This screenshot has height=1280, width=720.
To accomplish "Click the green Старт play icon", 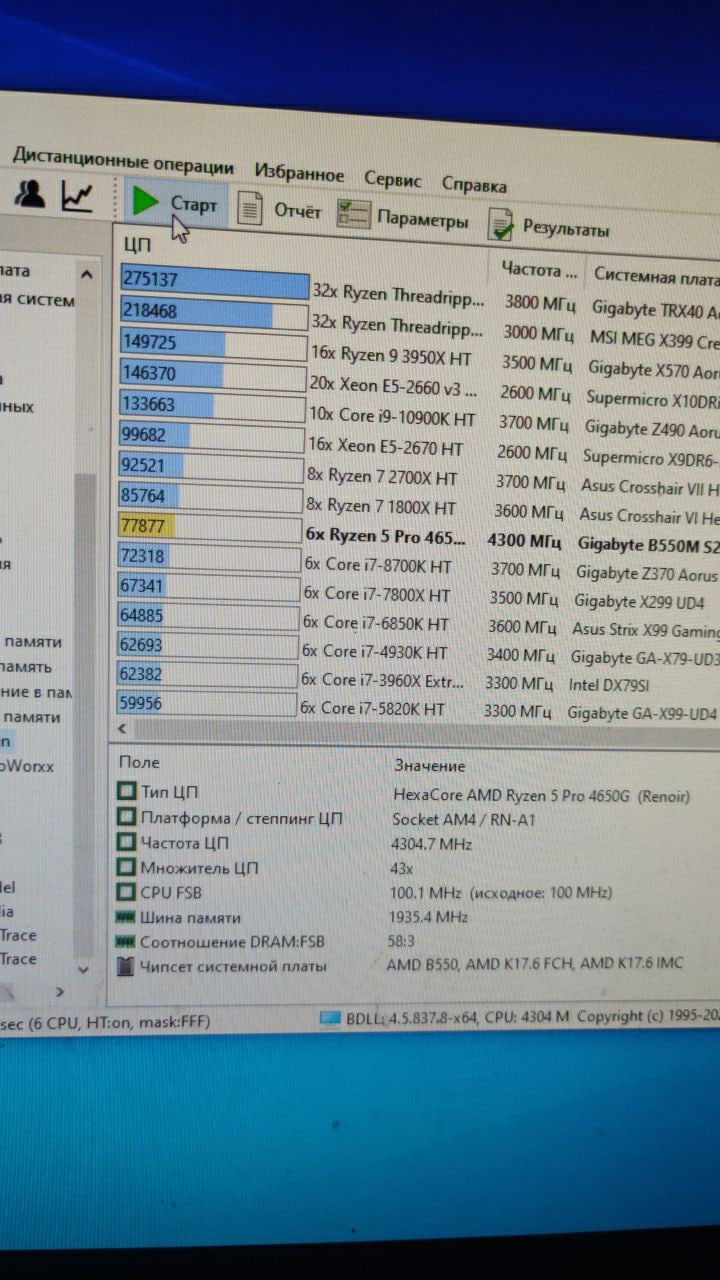I will (146, 201).
